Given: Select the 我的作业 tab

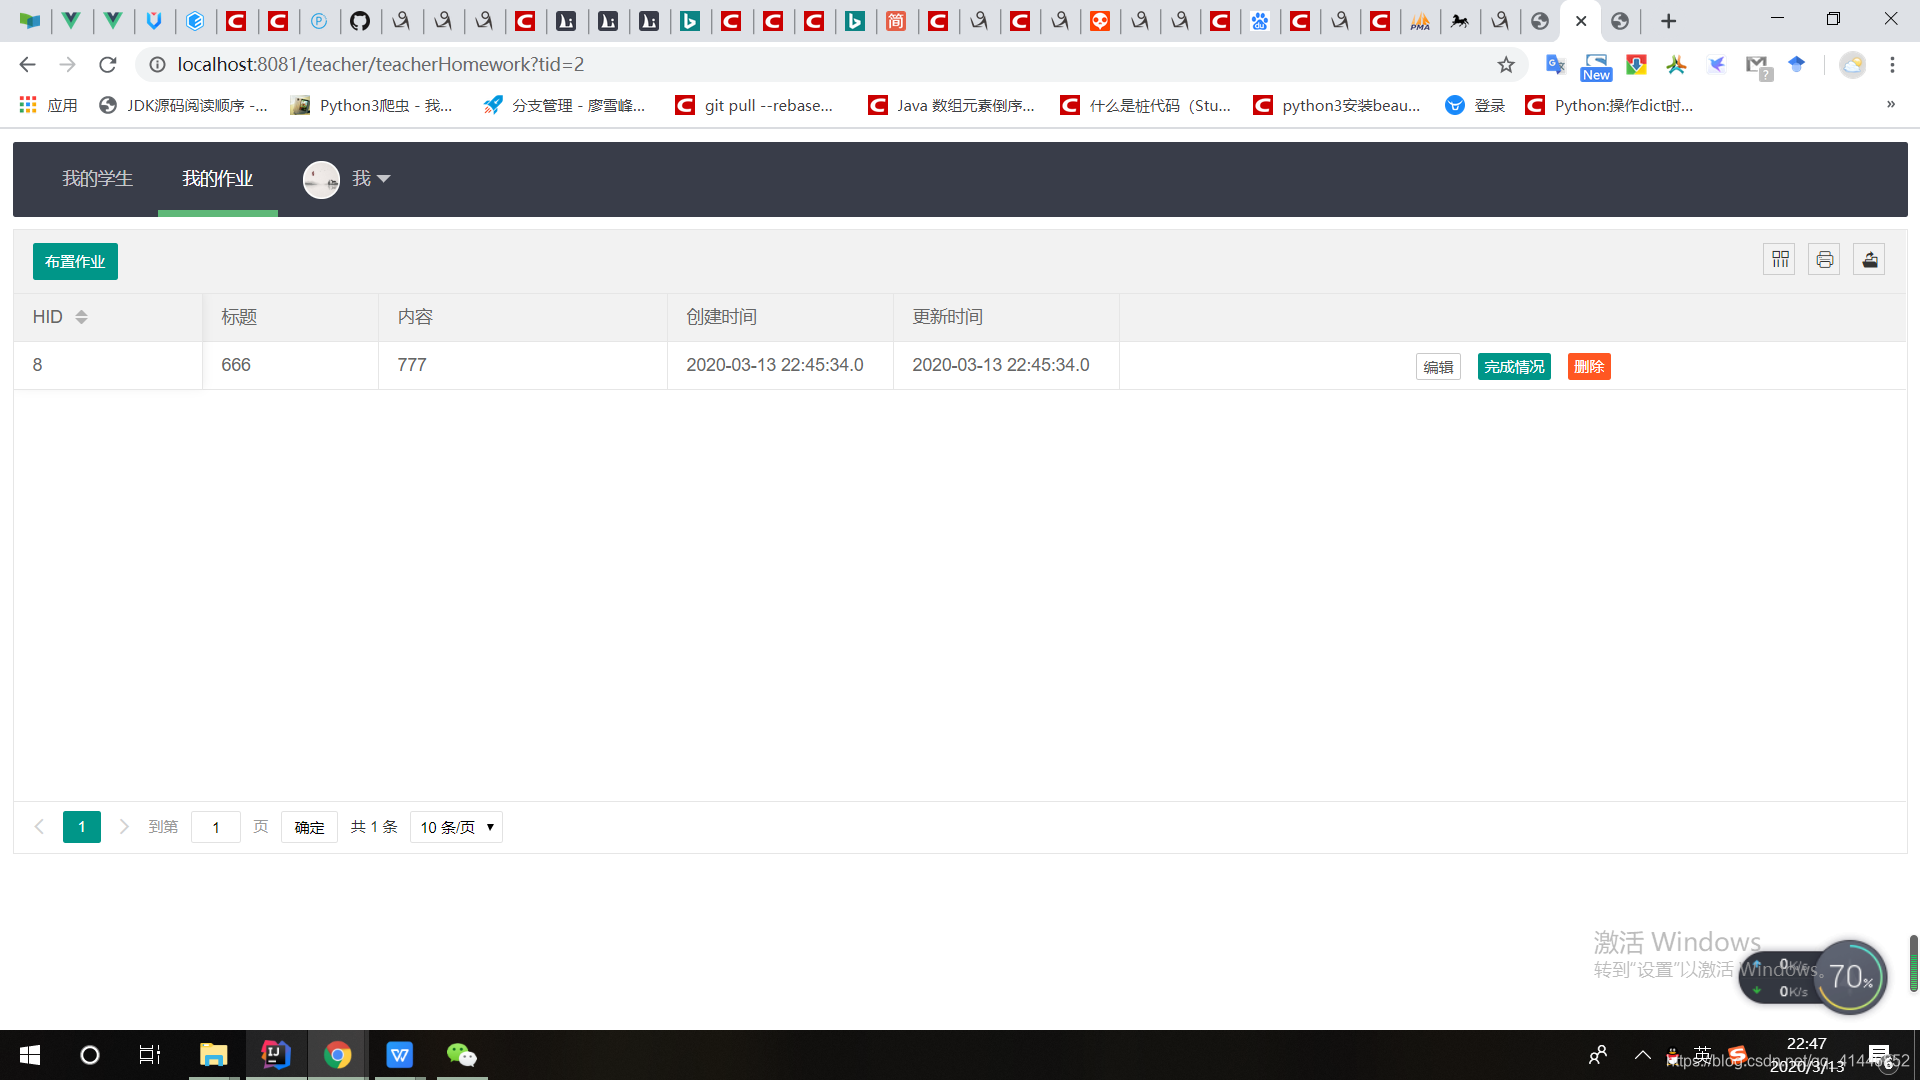Looking at the screenshot, I should coord(217,179).
